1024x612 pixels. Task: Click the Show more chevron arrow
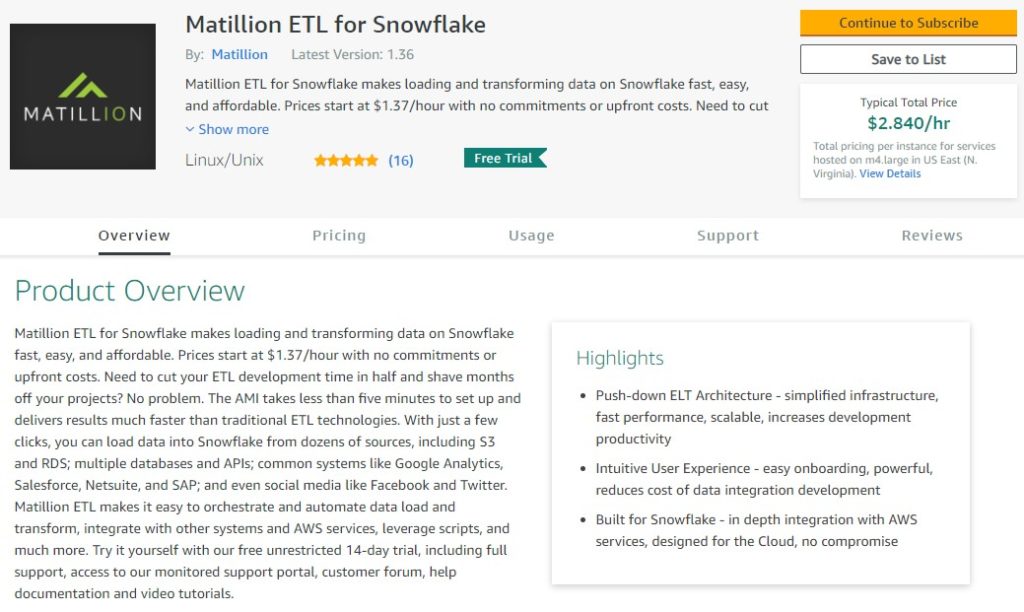click(x=190, y=129)
